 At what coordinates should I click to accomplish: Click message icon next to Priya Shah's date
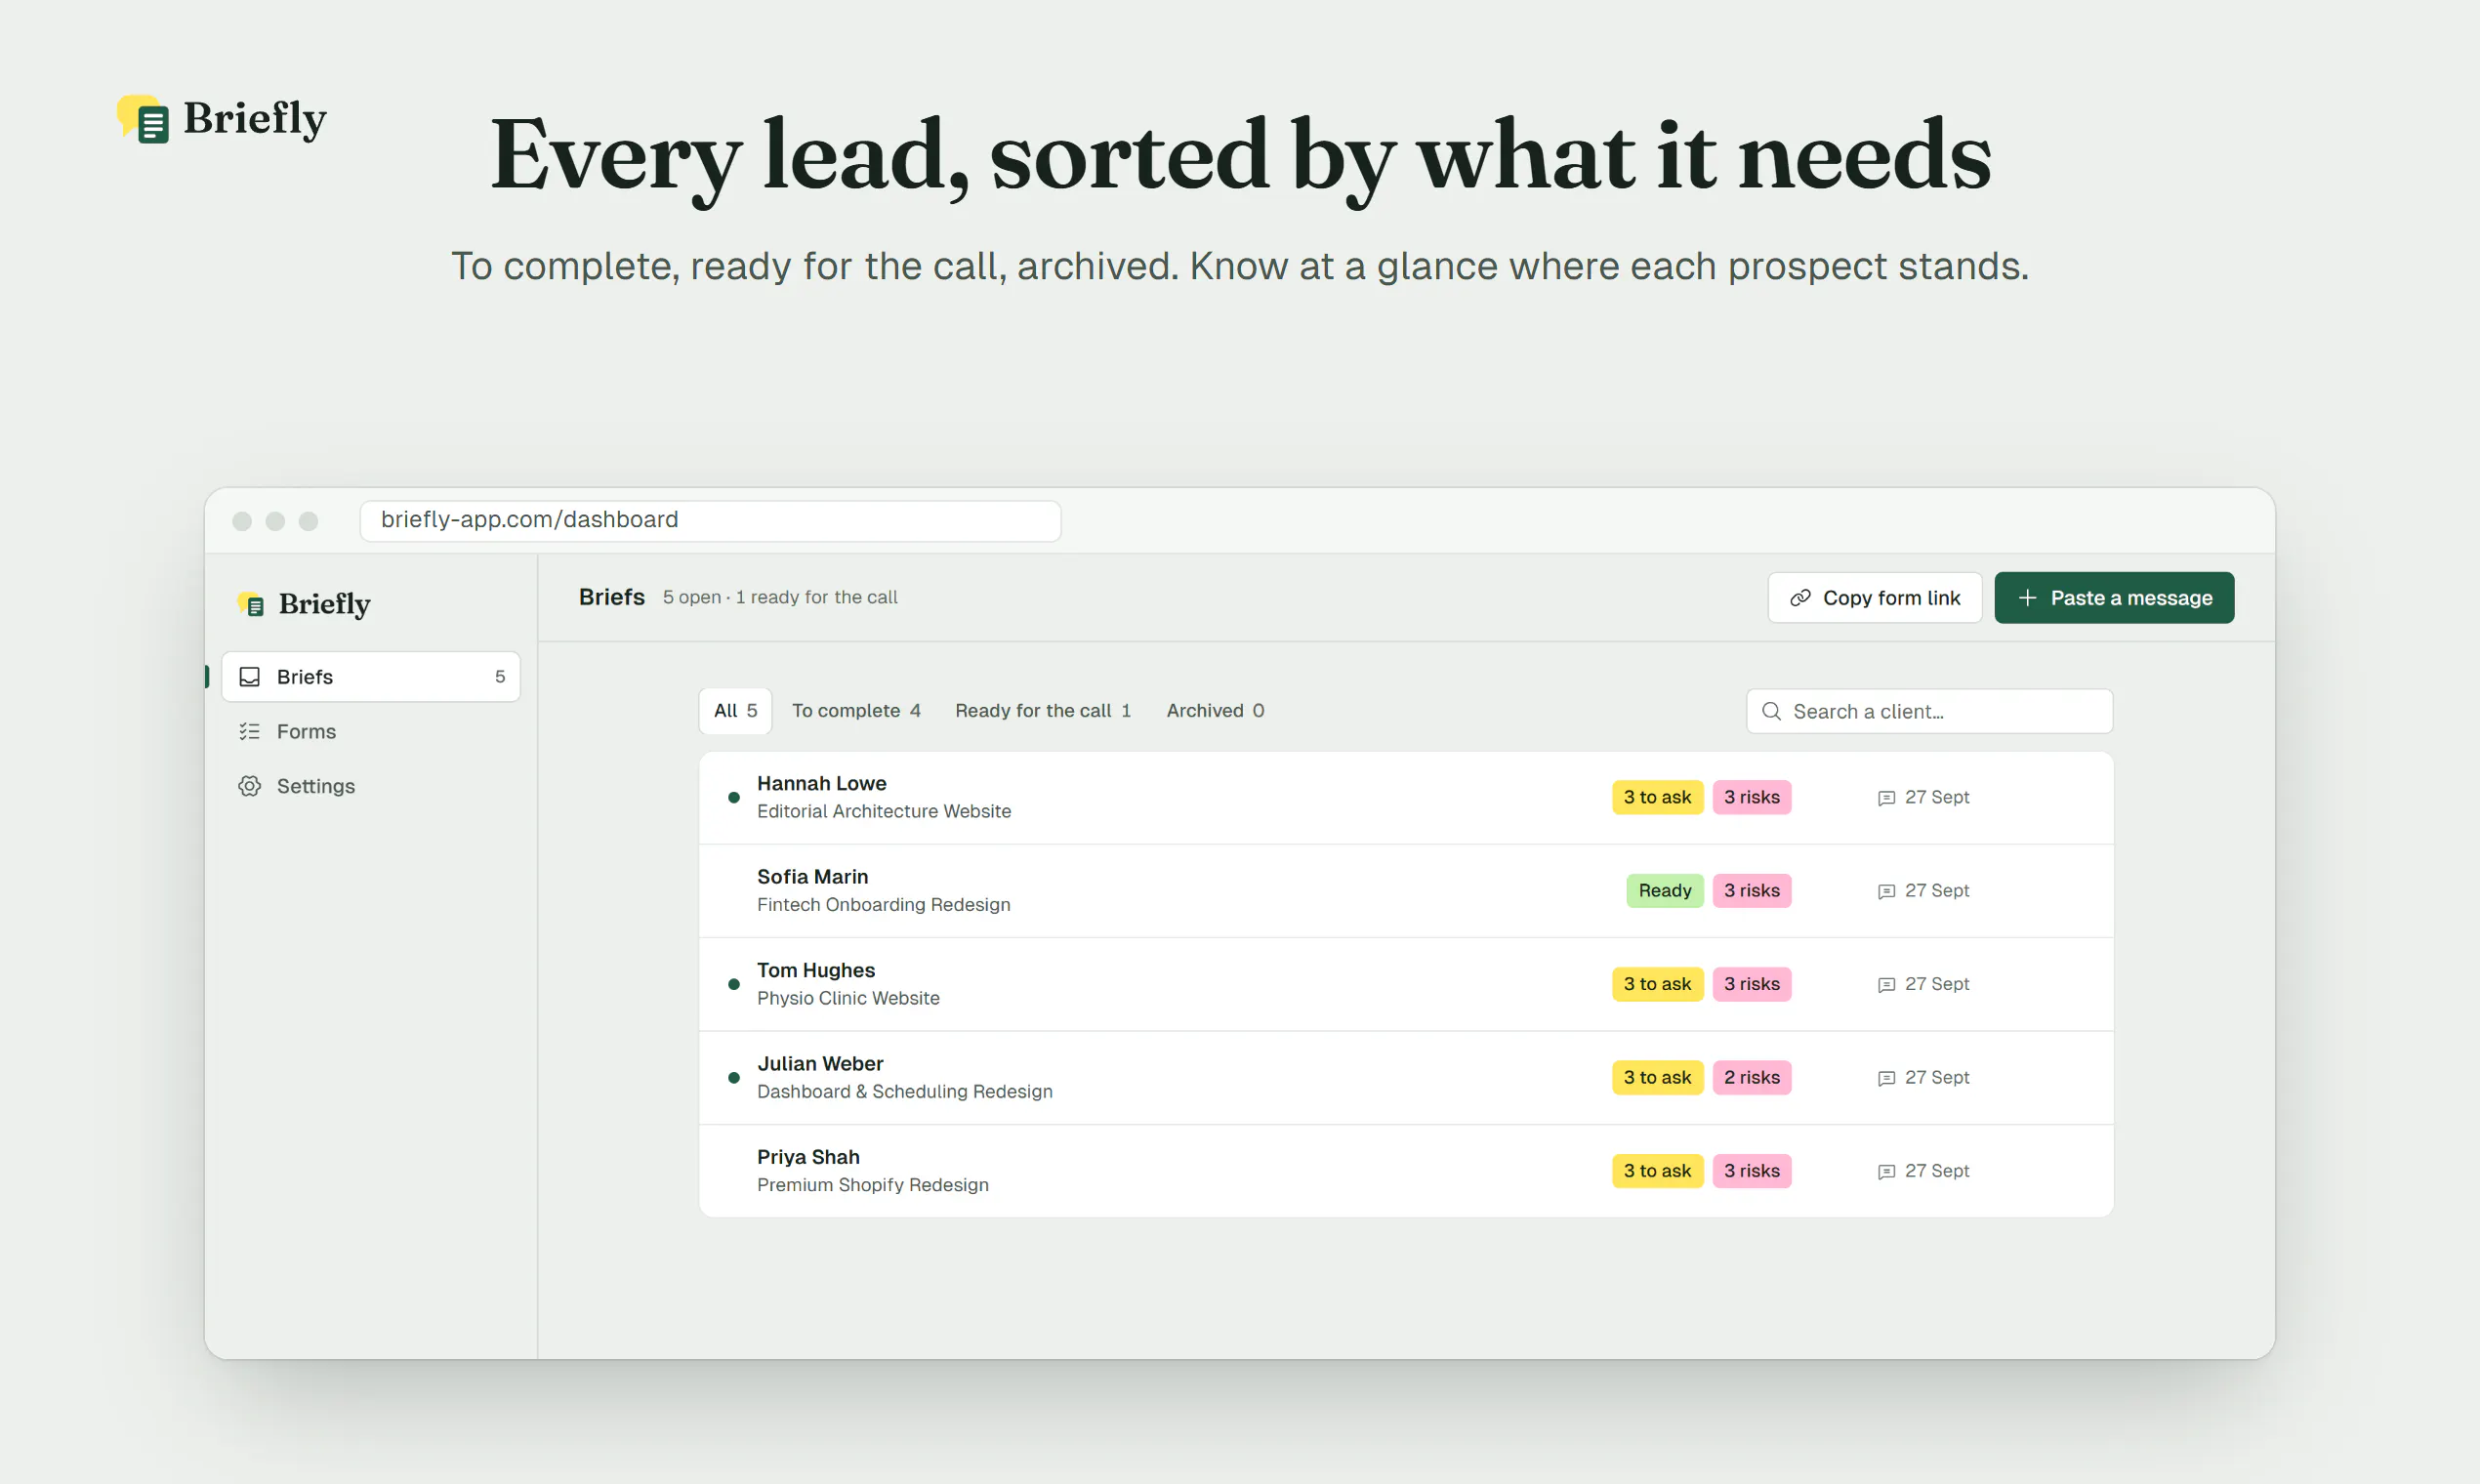[x=1886, y=1171]
